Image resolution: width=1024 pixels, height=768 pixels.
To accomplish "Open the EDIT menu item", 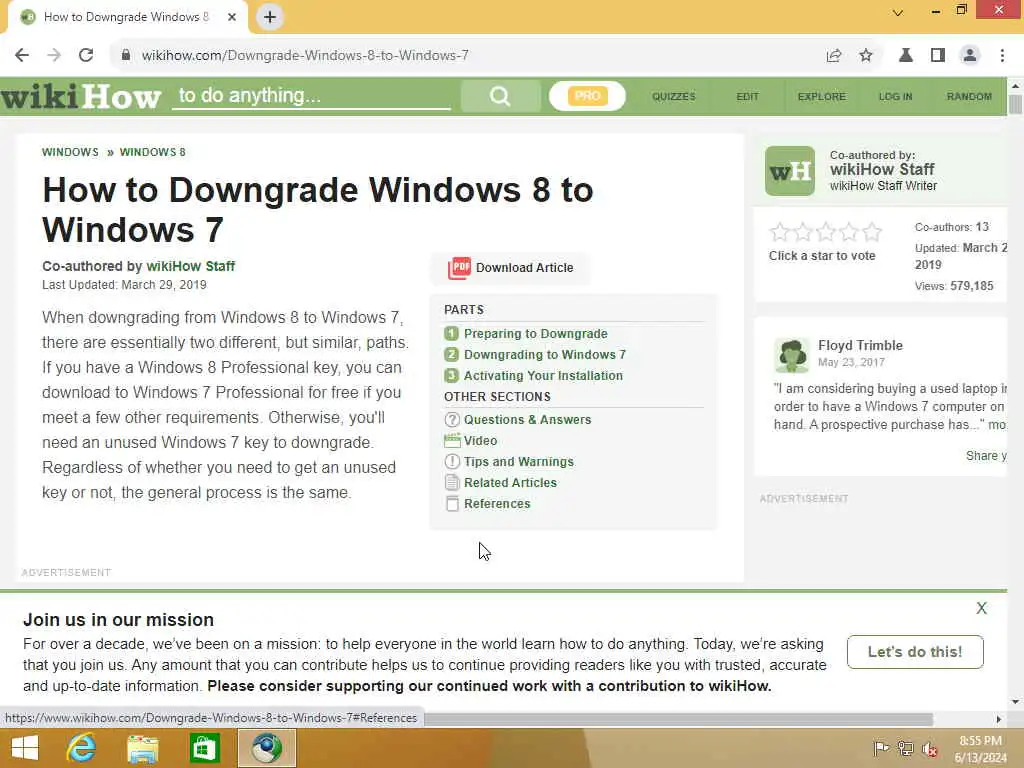I will tap(748, 97).
